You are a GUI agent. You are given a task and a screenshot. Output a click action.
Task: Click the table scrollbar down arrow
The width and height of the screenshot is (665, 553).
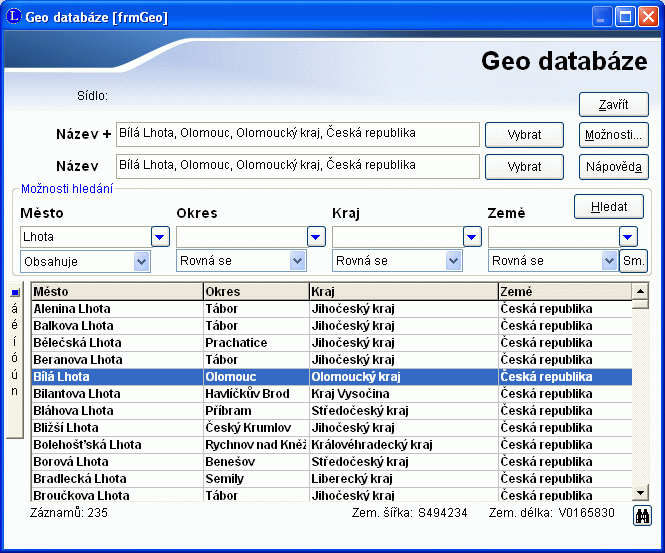(640, 493)
